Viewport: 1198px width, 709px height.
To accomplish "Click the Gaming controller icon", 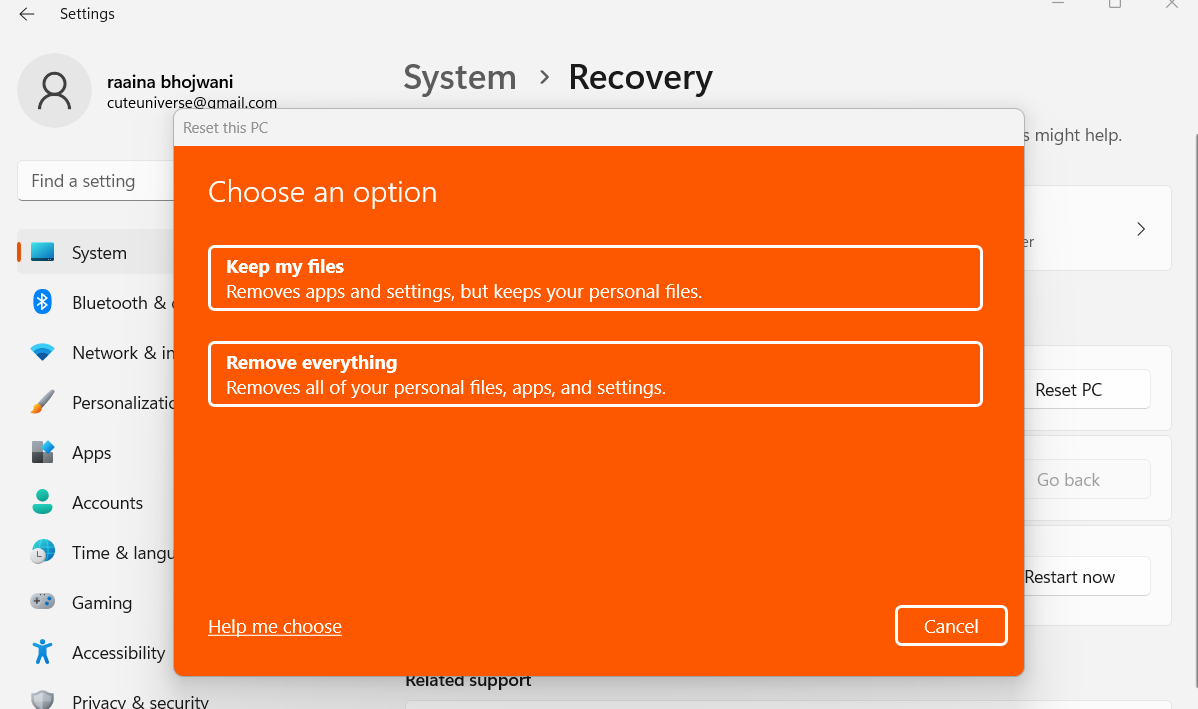I will pyautogui.click(x=42, y=602).
